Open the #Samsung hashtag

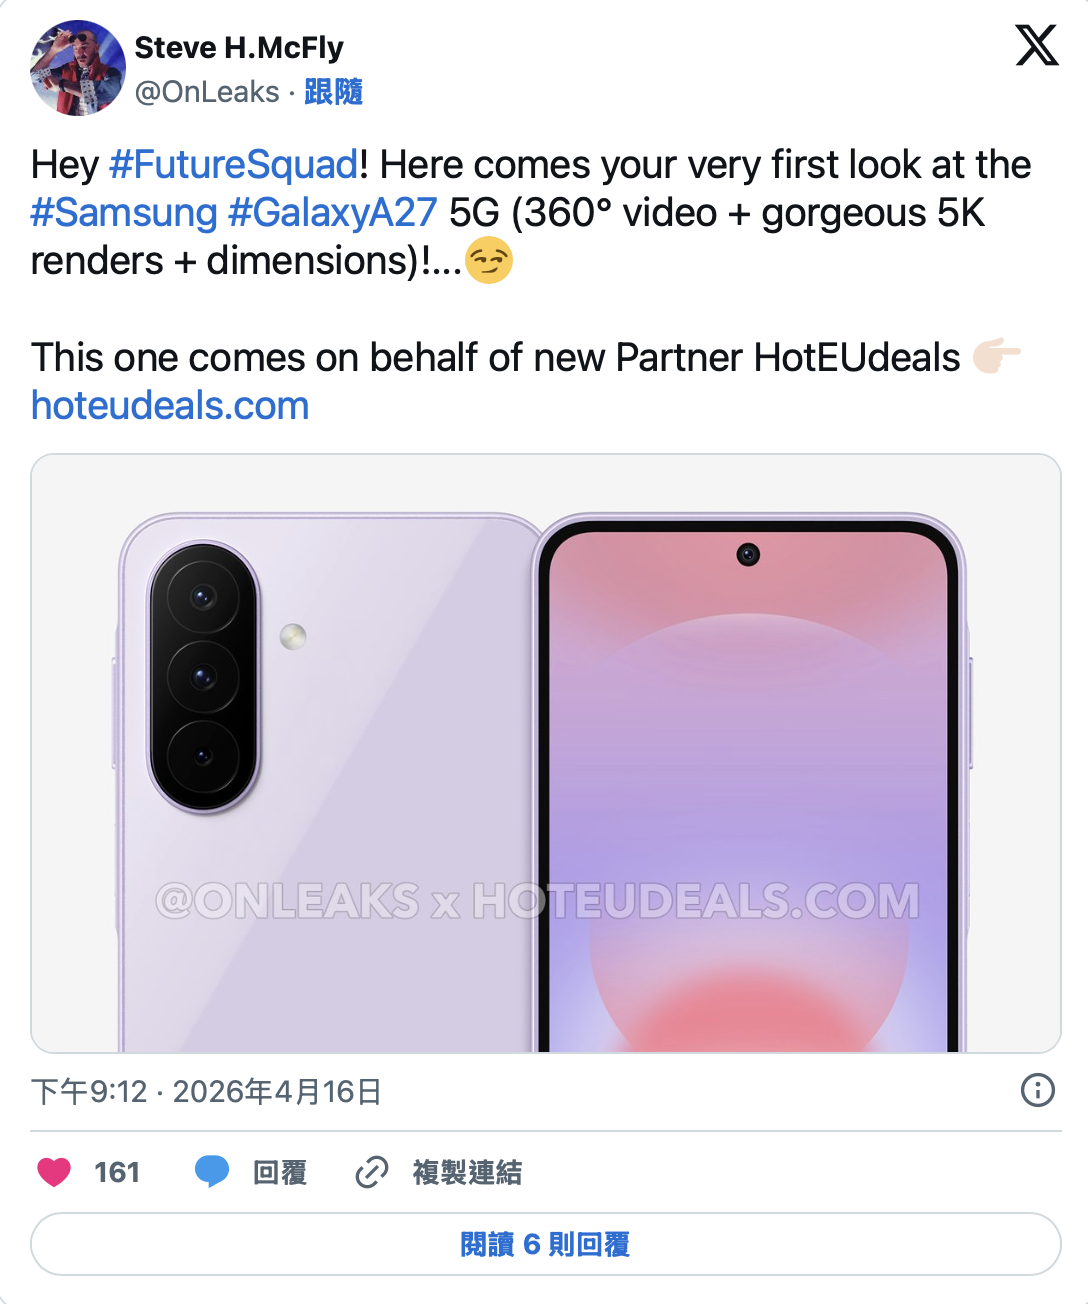(124, 212)
